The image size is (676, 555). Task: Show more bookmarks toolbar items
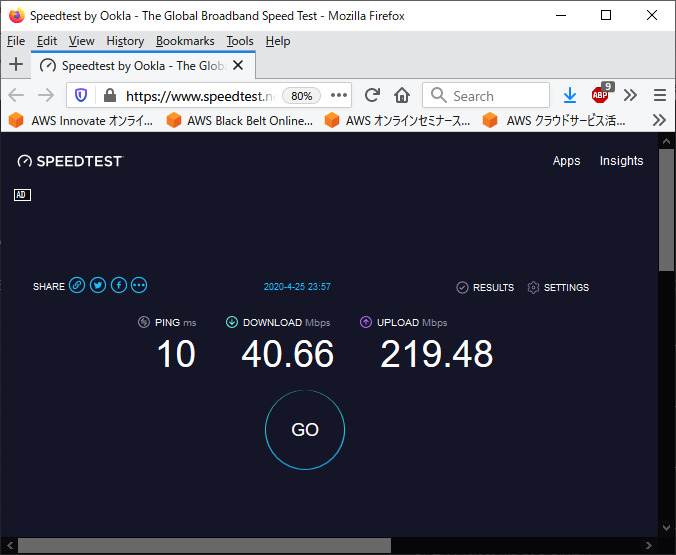pos(659,120)
